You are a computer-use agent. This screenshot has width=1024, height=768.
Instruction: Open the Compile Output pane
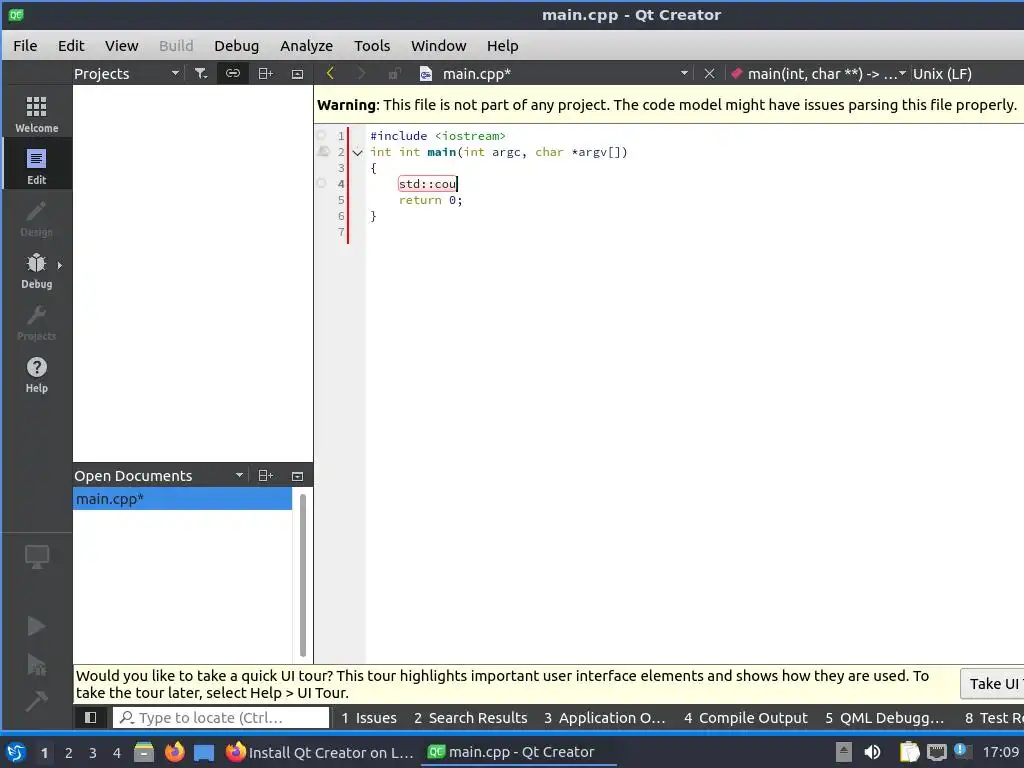pyautogui.click(x=746, y=718)
